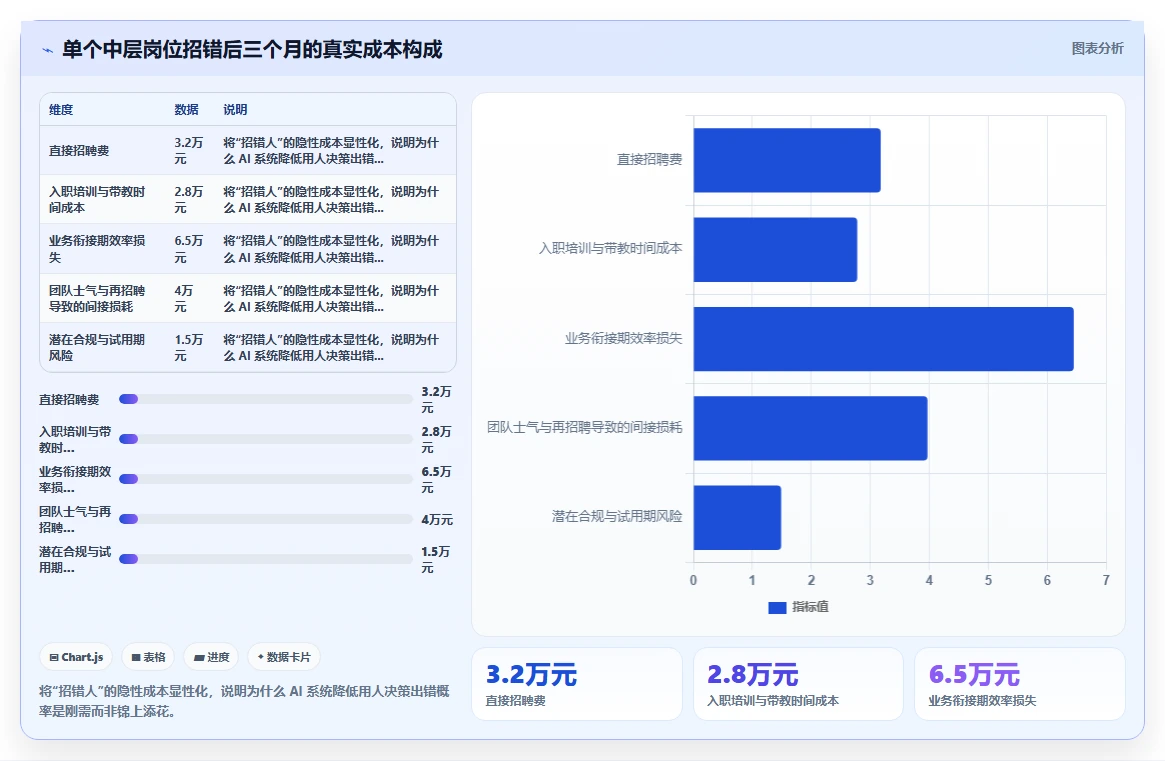
Task: Click the page title 单个中层岗位招错后三个月的真实成本构成
Action: click(252, 50)
